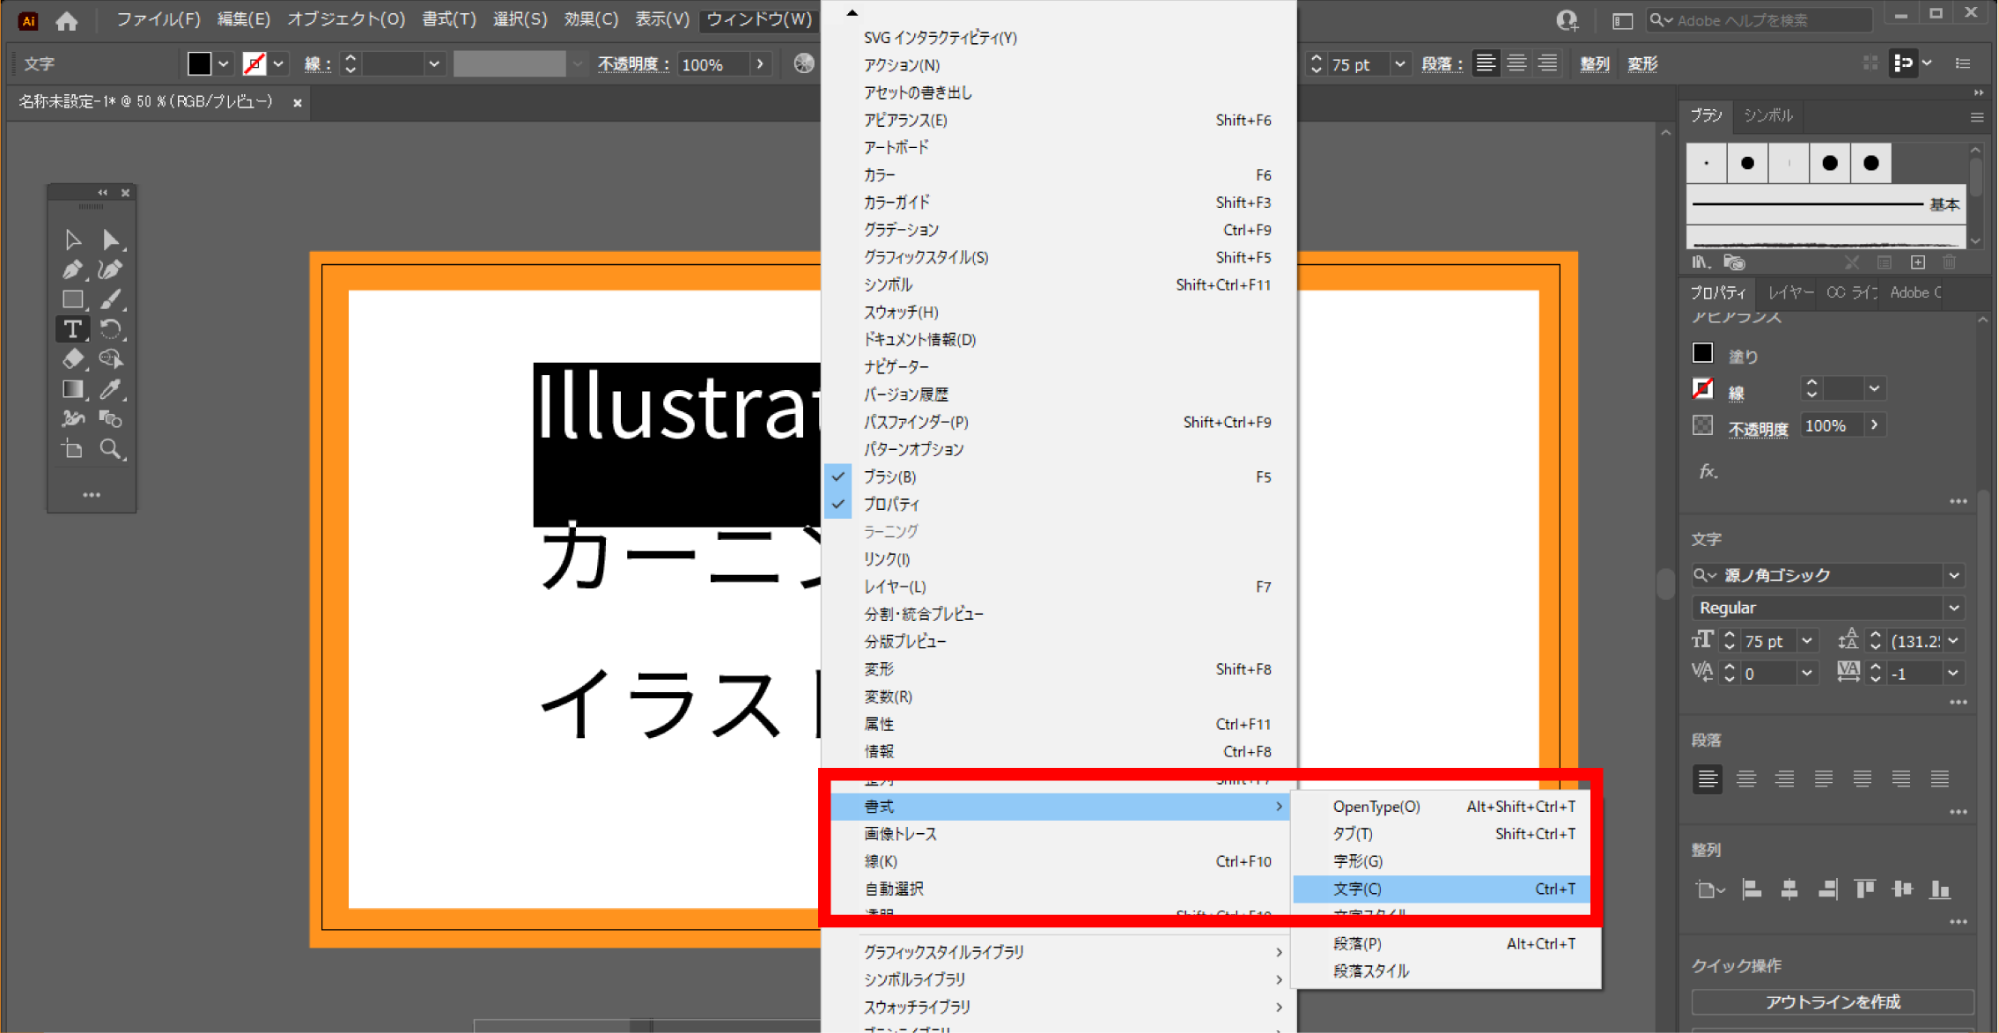This screenshot has height=1033, width=1999.
Task: Choose 線(K) in the Window menu
Action: (x=1059, y=861)
